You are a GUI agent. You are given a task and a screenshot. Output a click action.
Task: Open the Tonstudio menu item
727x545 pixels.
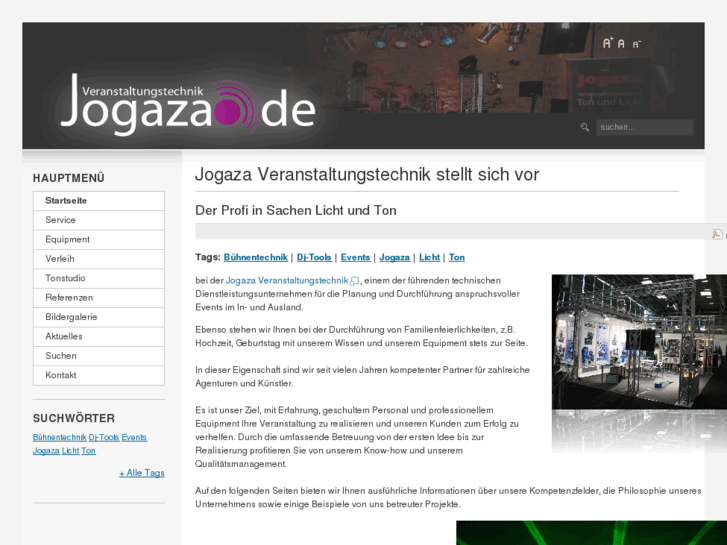point(99,278)
